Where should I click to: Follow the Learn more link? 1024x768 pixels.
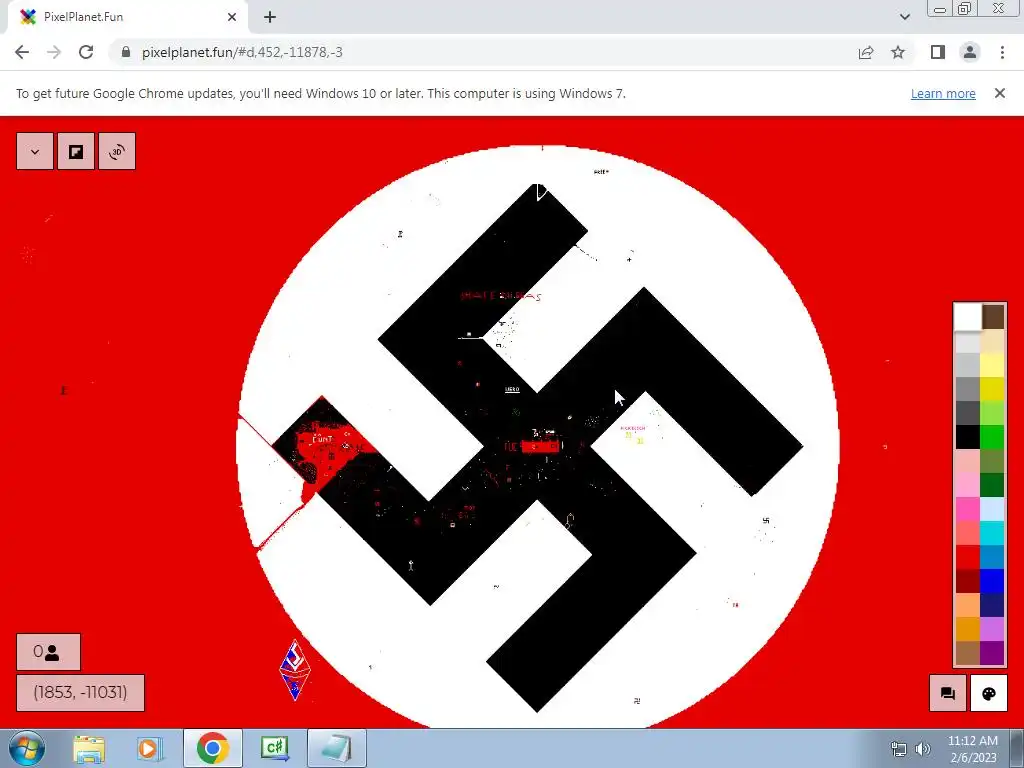[x=943, y=93]
